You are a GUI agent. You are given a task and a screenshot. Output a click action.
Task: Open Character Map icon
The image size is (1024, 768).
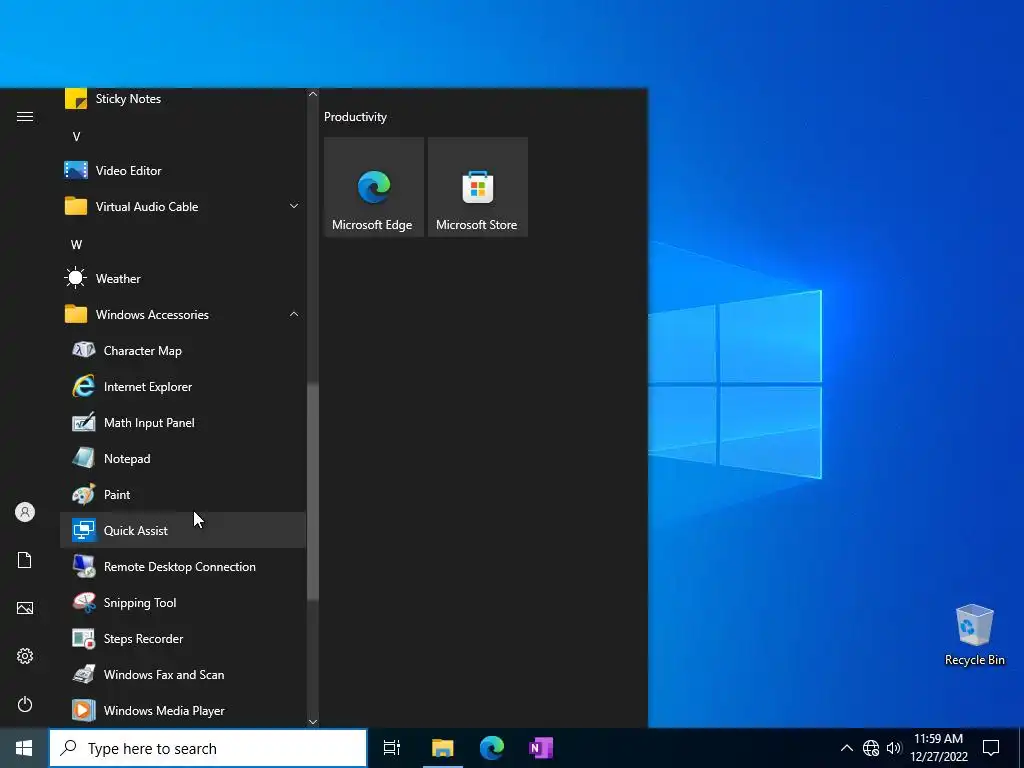coord(84,351)
